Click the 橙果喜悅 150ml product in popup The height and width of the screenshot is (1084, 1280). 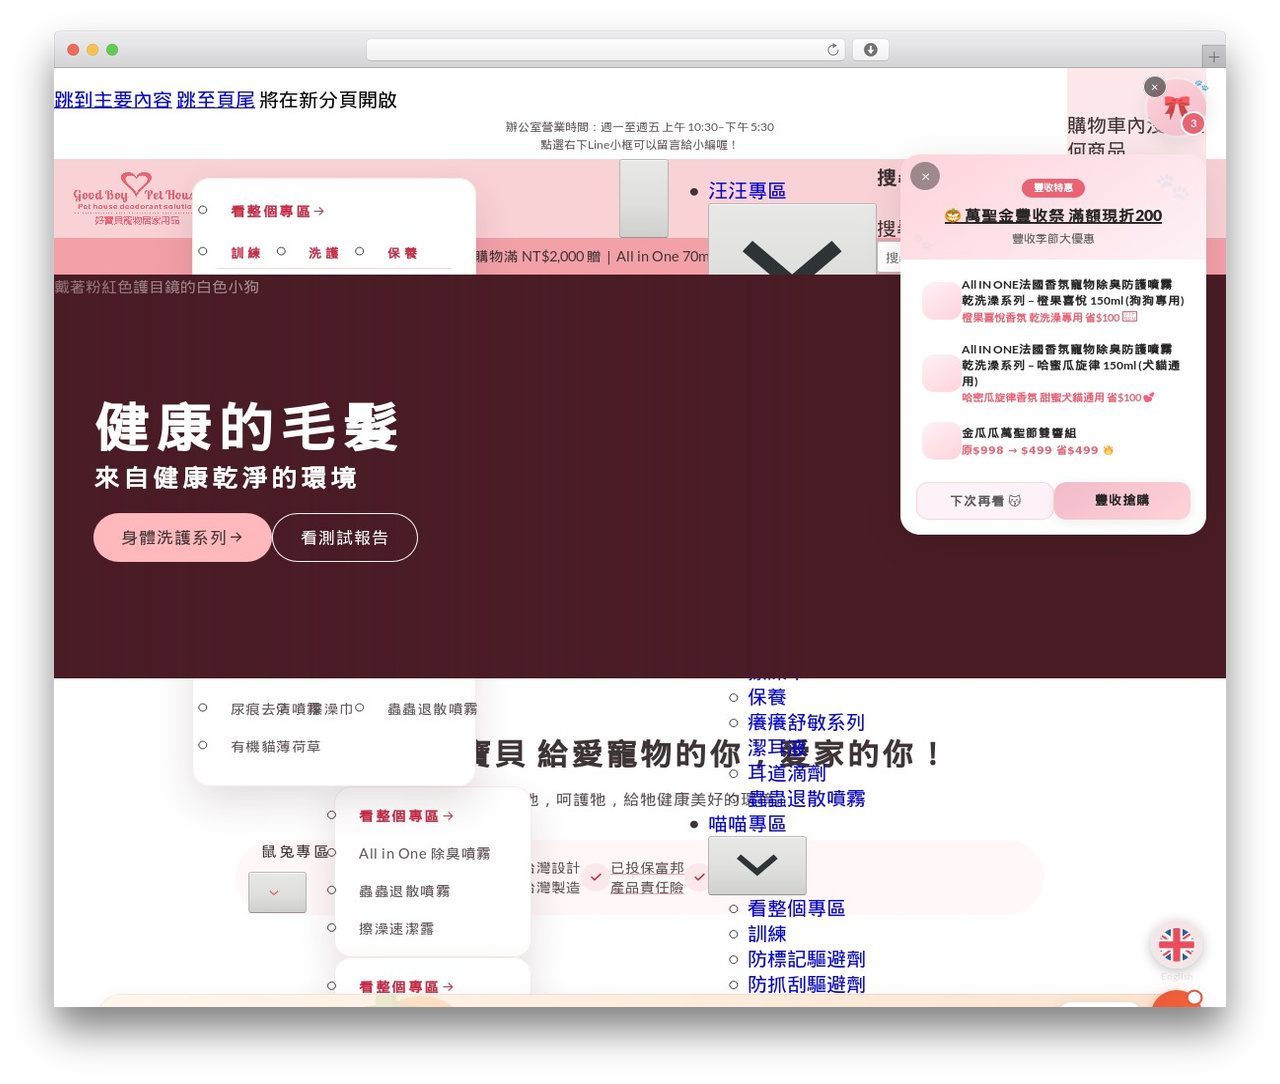[x=1054, y=301]
